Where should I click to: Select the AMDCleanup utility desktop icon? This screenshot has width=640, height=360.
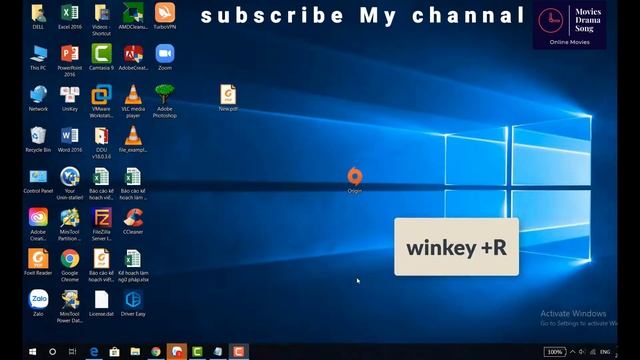[133, 17]
